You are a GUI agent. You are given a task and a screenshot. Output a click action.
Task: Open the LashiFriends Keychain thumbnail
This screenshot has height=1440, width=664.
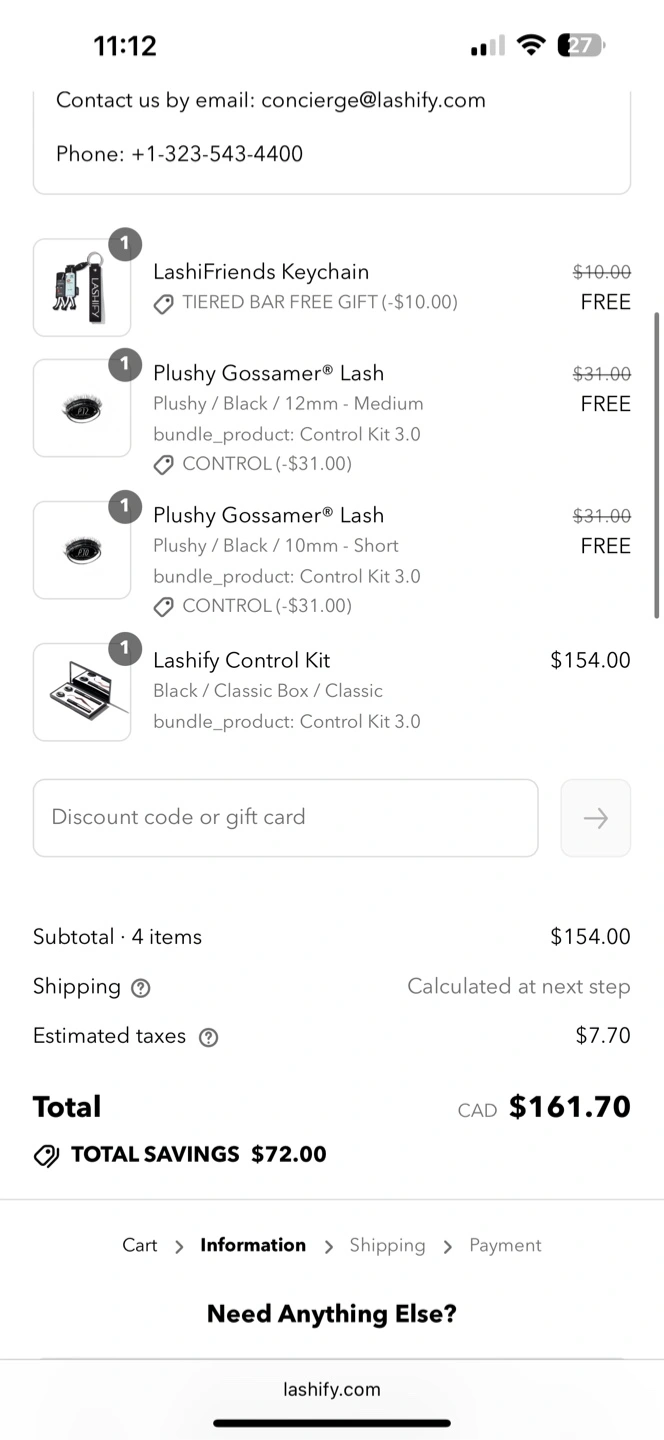82,288
